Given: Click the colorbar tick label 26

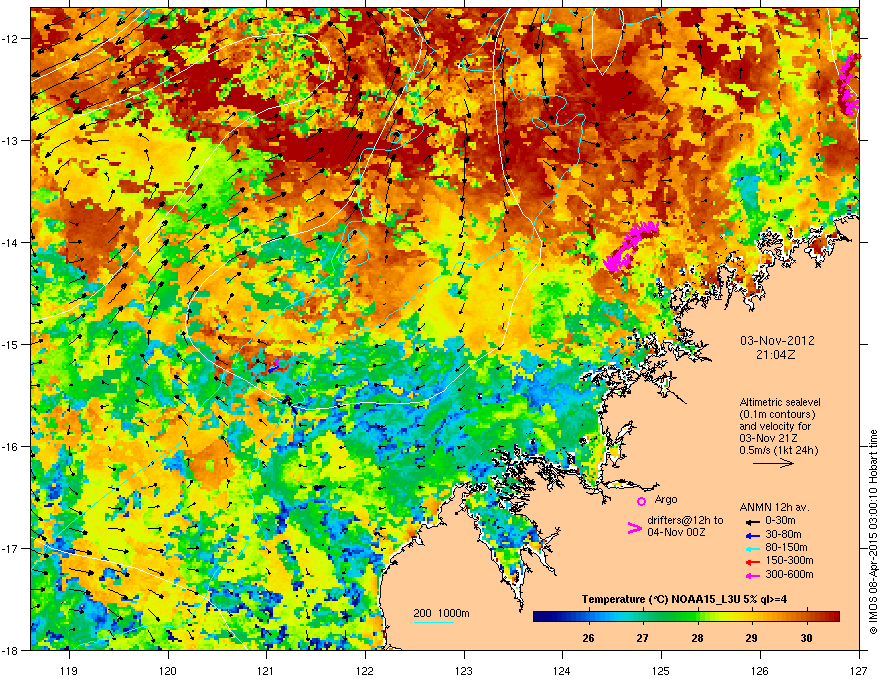Looking at the screenshot, I should (588, 638).
